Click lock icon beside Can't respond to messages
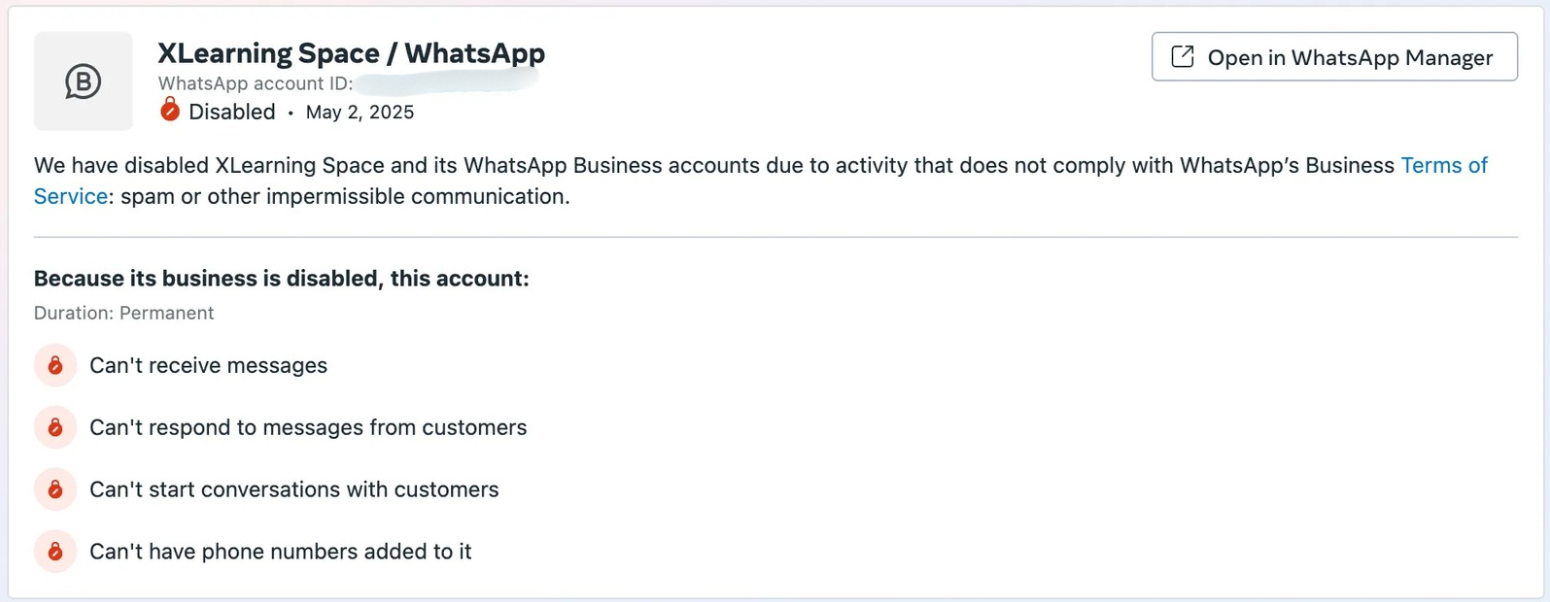The height and width of the screenshot is (602, 1550). (55, 428)
